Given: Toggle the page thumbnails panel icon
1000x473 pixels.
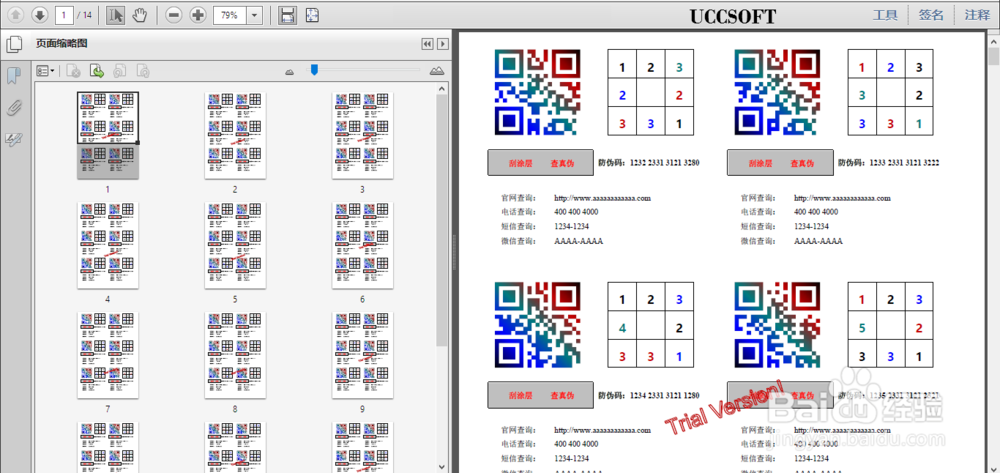Looking at the screenshot, I should [x=13, y=44].
